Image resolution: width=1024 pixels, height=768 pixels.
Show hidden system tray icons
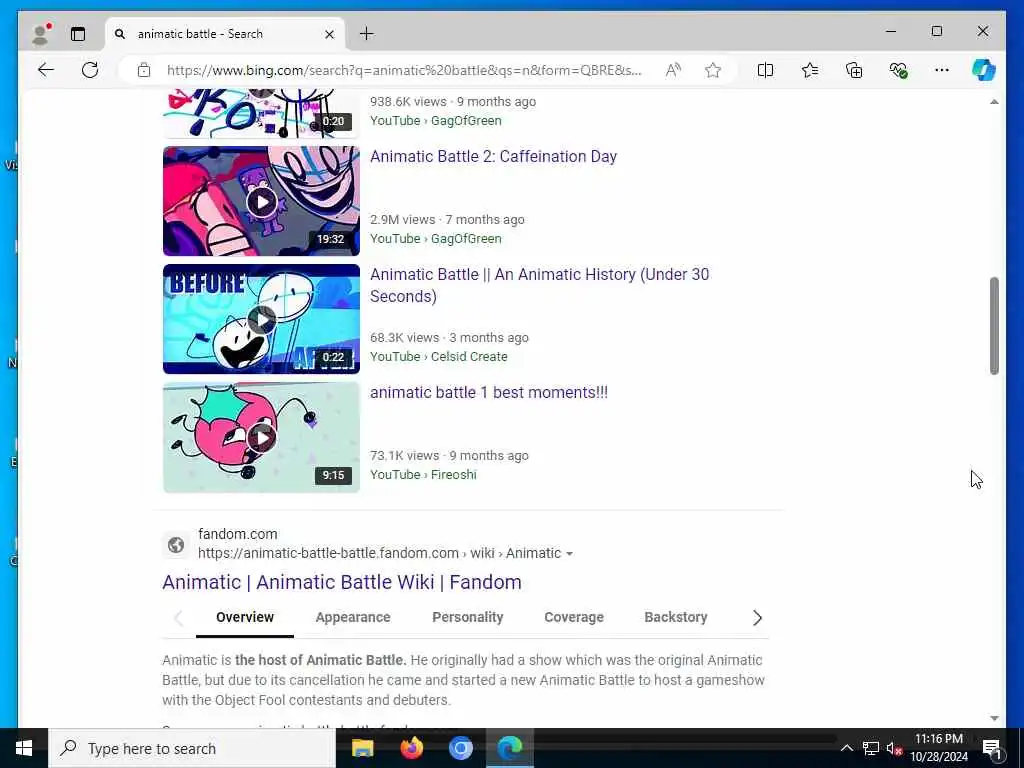click(x=846, y=748)
